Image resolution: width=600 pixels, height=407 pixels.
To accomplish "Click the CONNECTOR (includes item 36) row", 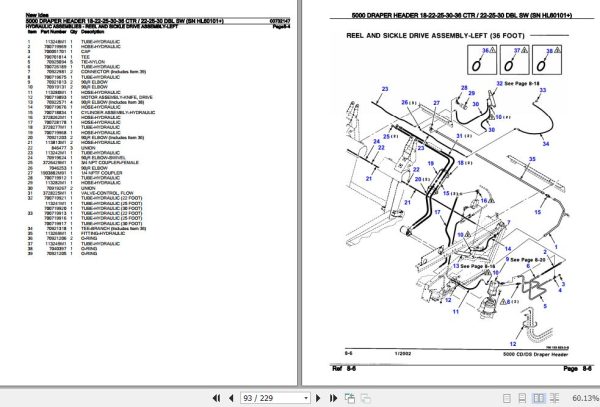I will coord(86,72).
